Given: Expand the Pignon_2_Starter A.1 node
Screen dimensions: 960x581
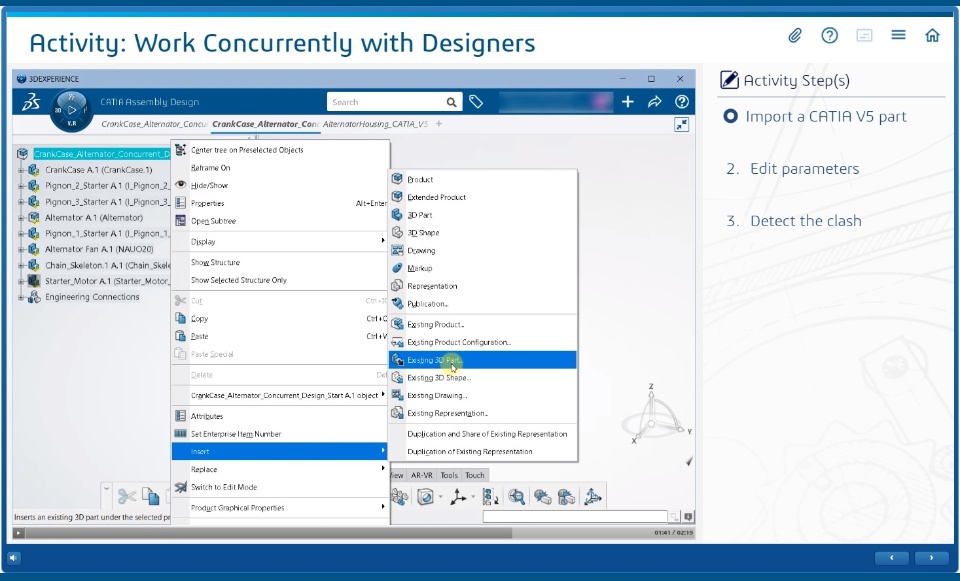Looking at the screenshot, I should coord(21,186).
